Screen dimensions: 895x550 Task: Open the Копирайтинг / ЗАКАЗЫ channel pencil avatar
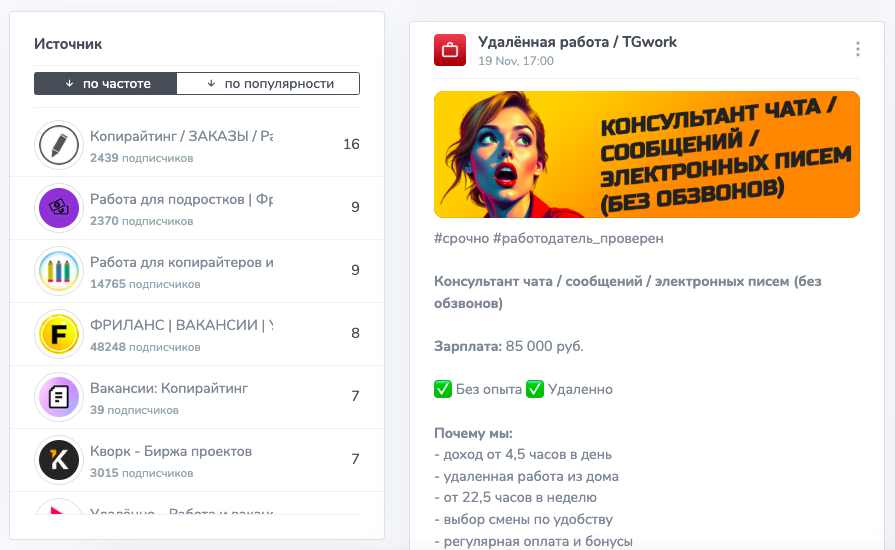pos(59,145)
